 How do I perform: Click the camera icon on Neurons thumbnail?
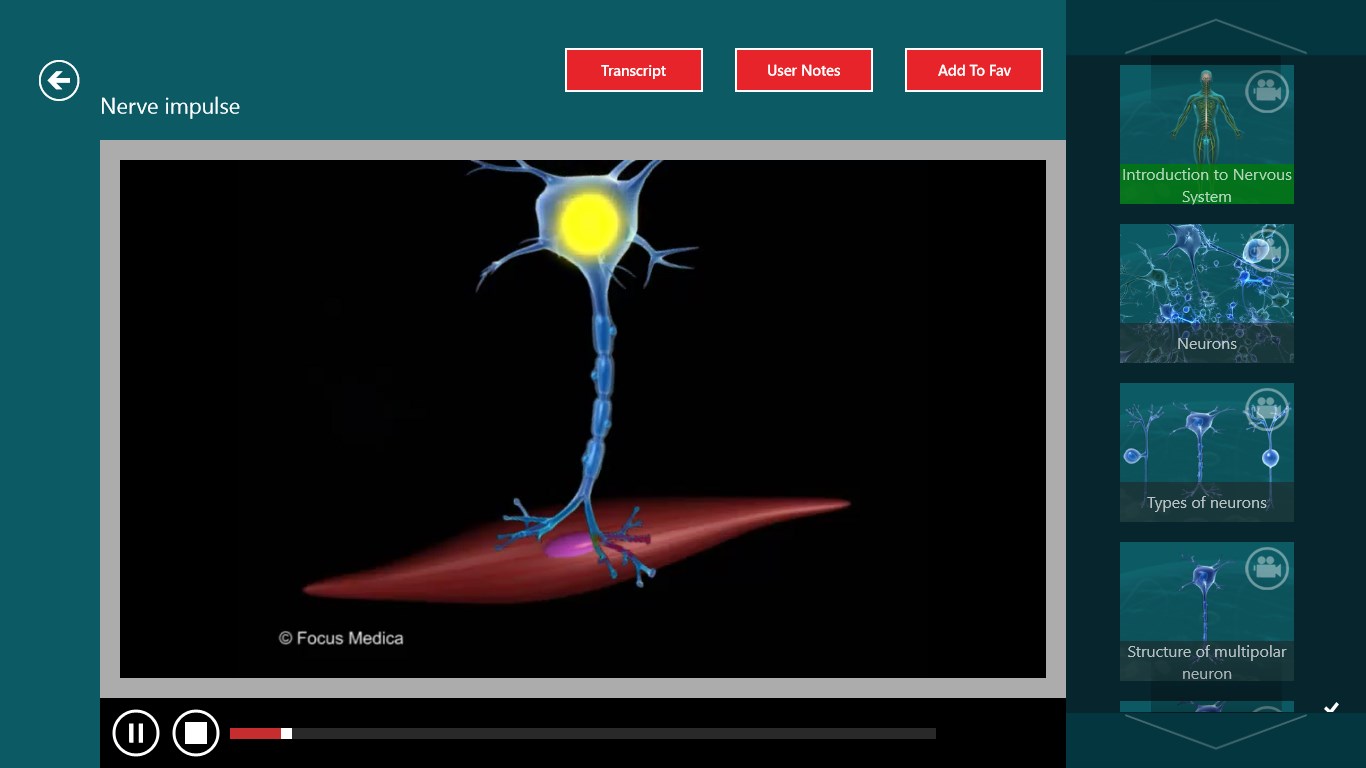[1266, 250]
